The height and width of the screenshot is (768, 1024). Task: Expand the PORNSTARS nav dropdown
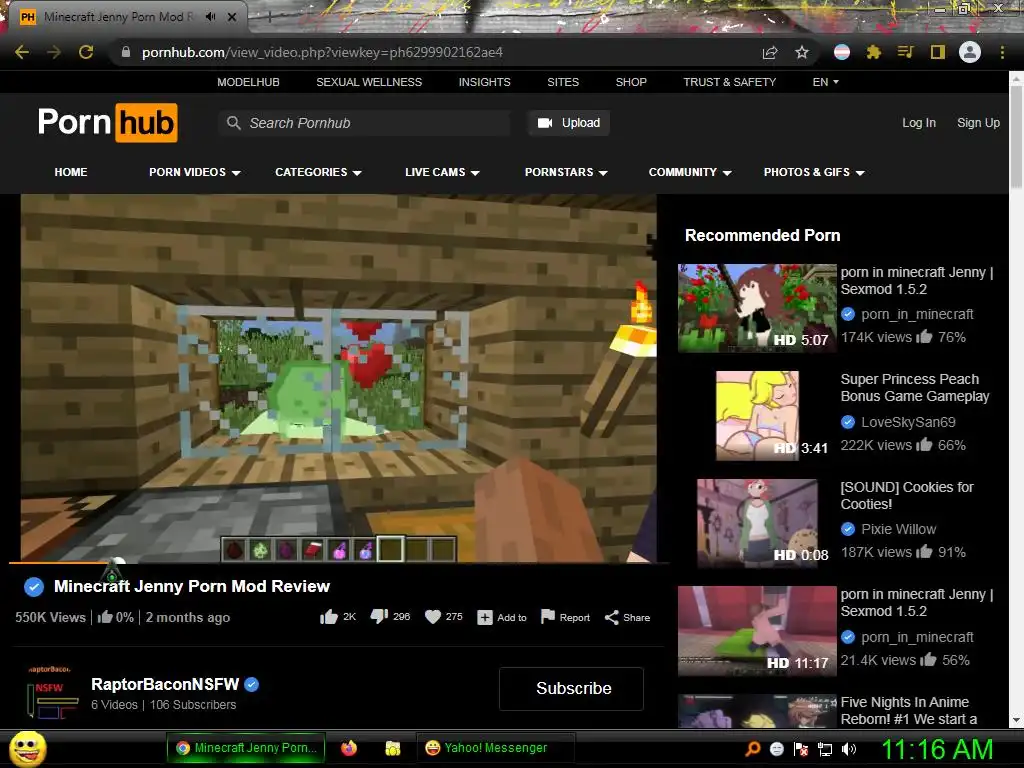[x=566, y=172]
